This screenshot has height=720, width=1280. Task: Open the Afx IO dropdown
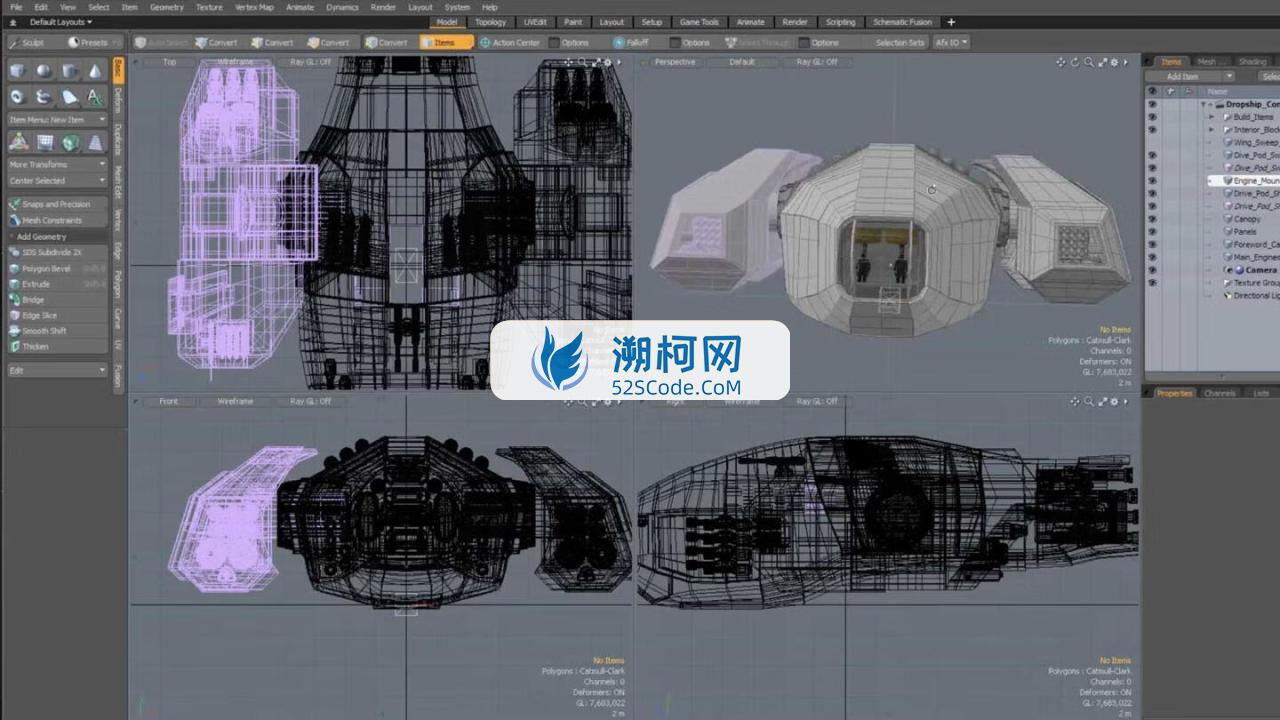tap(950, 43)
